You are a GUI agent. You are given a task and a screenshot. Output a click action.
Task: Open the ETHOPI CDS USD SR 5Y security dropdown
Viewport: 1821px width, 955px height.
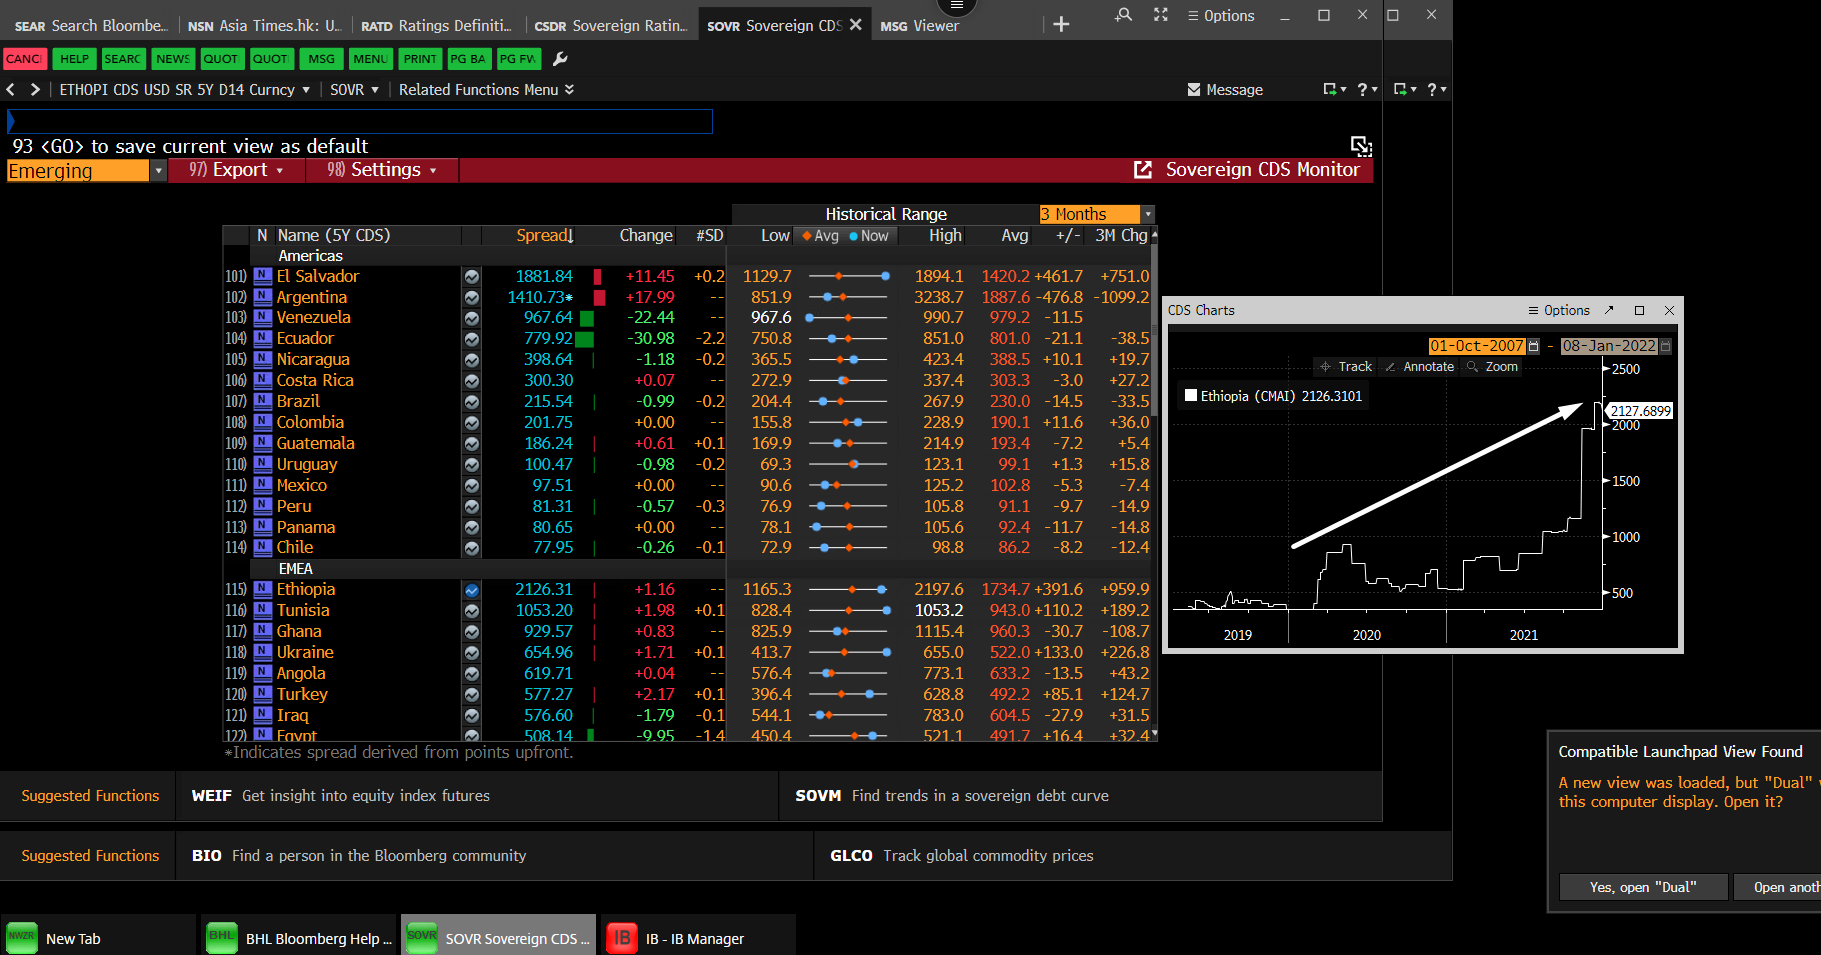coord(185,90)
